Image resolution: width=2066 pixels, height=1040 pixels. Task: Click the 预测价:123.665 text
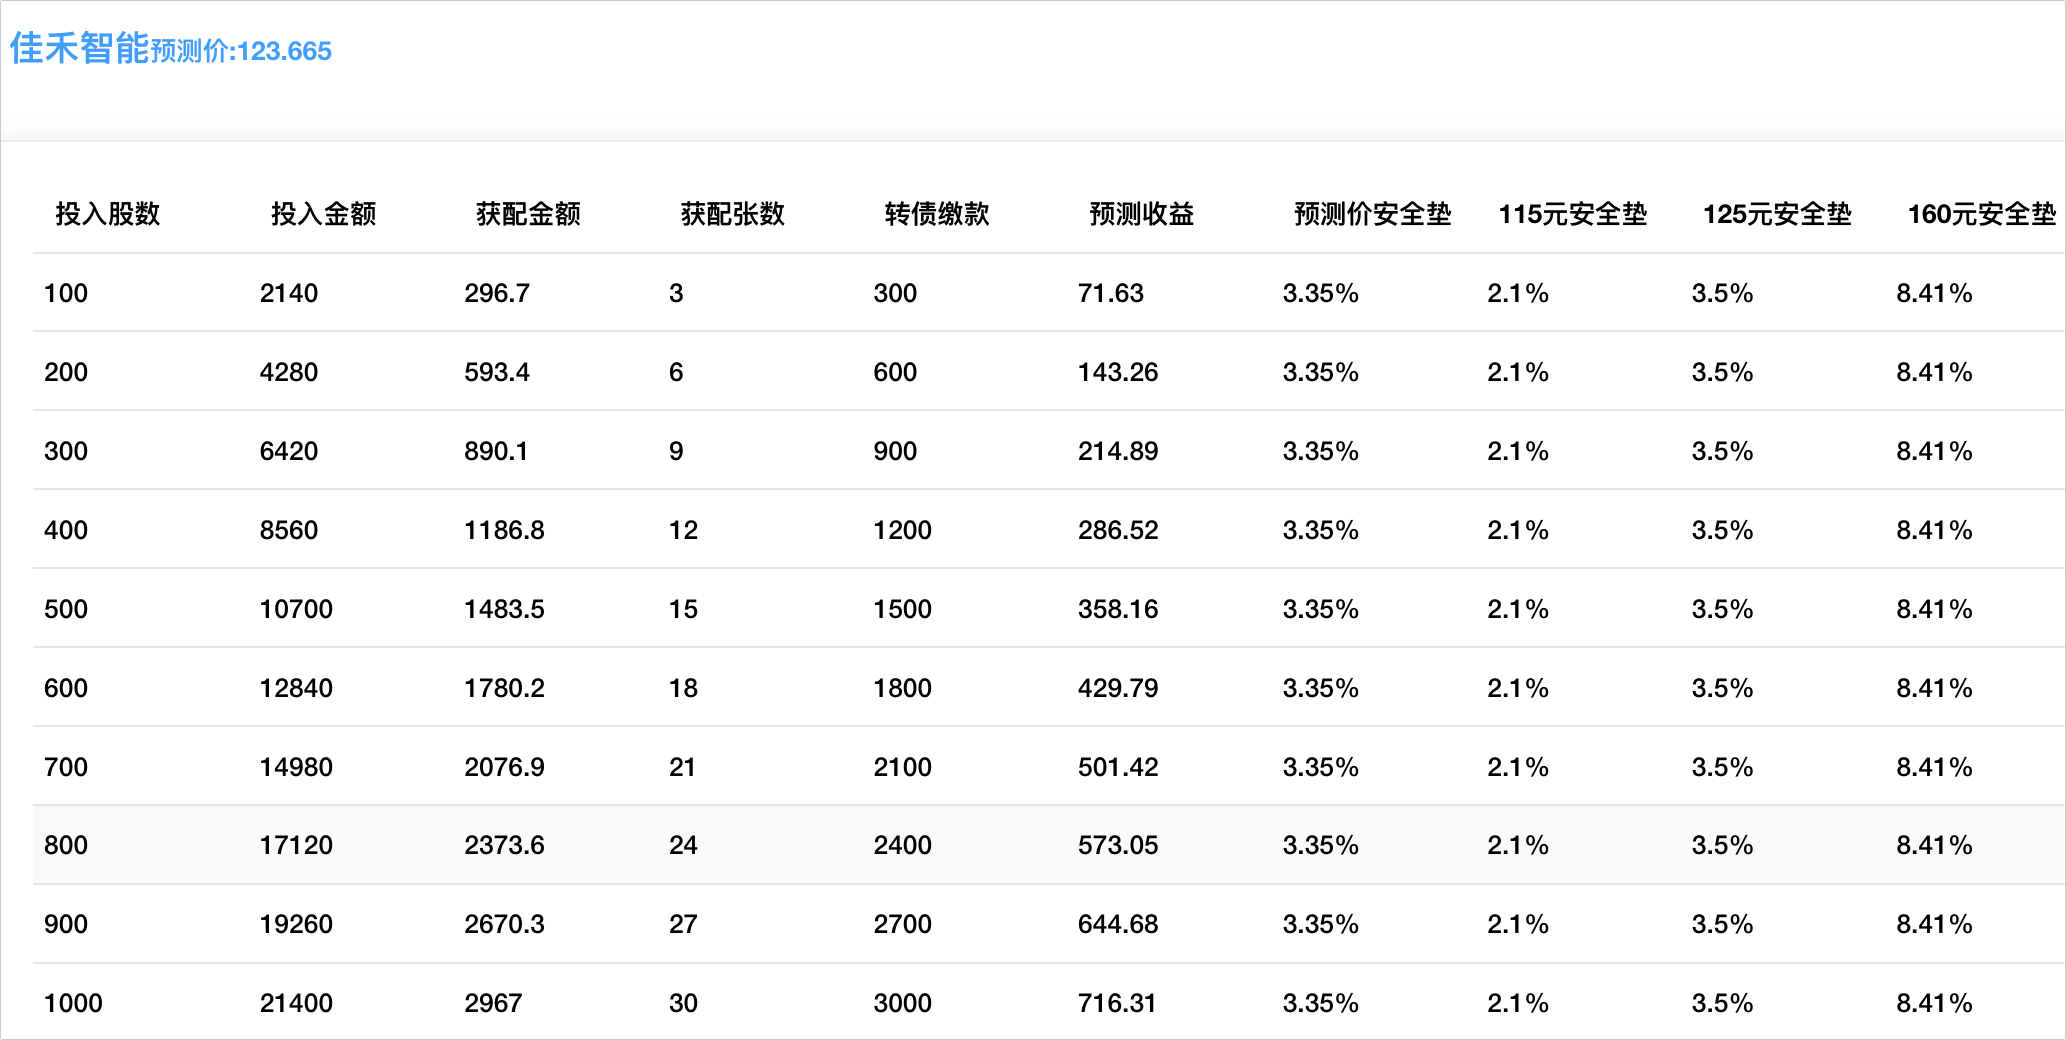[241, 51]
